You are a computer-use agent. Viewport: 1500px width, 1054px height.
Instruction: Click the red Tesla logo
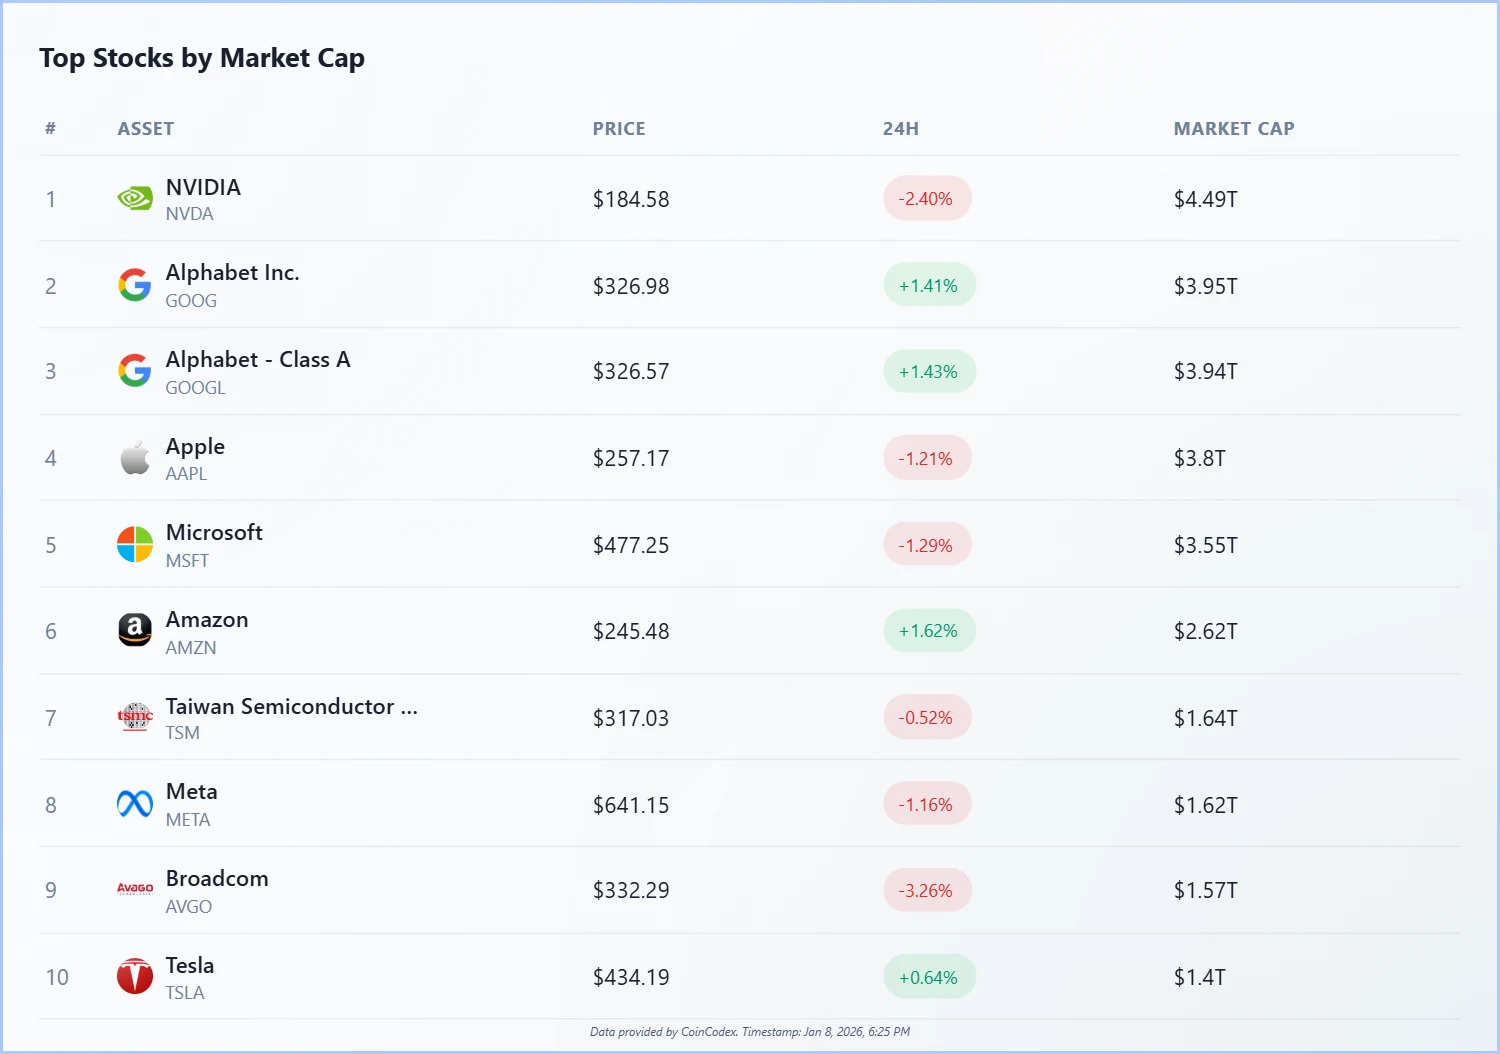point(135,976)
